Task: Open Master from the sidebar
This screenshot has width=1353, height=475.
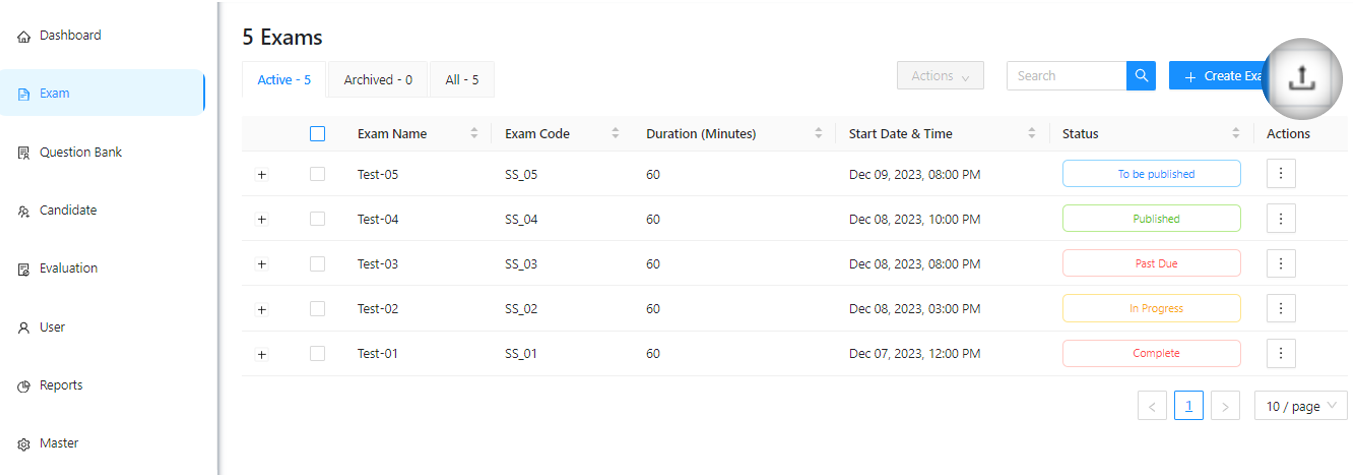Action: [59, 444]
